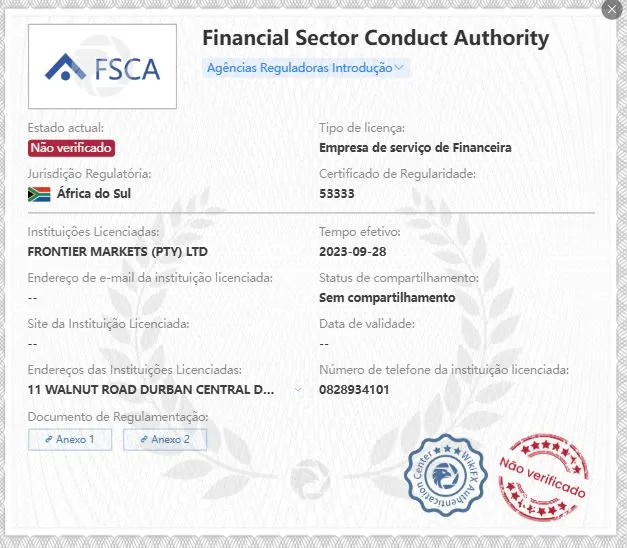Click the link icon in Anexo 2
This screenshot has width=627, height=548.
click(144, 439)
